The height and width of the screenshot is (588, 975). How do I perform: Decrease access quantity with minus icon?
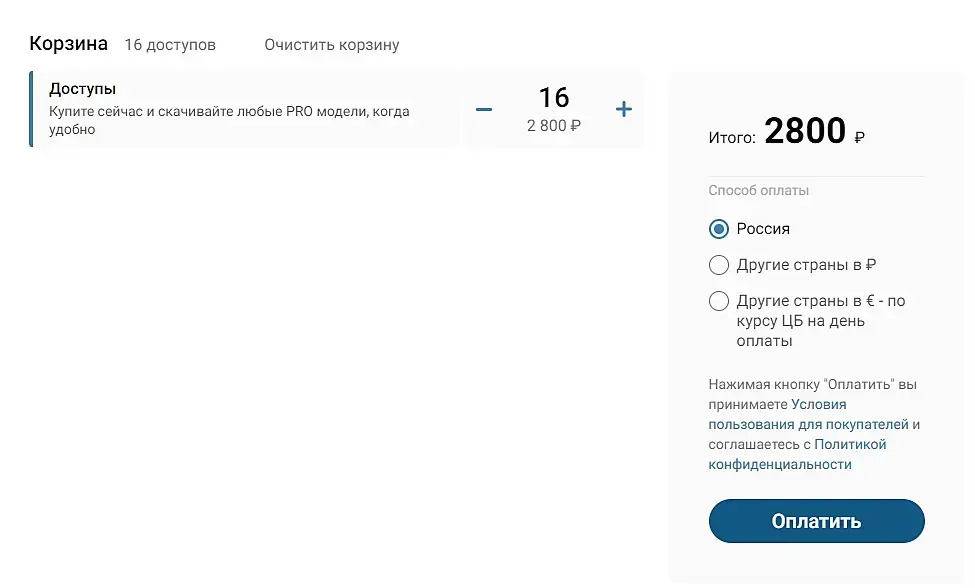click(484, 109)
